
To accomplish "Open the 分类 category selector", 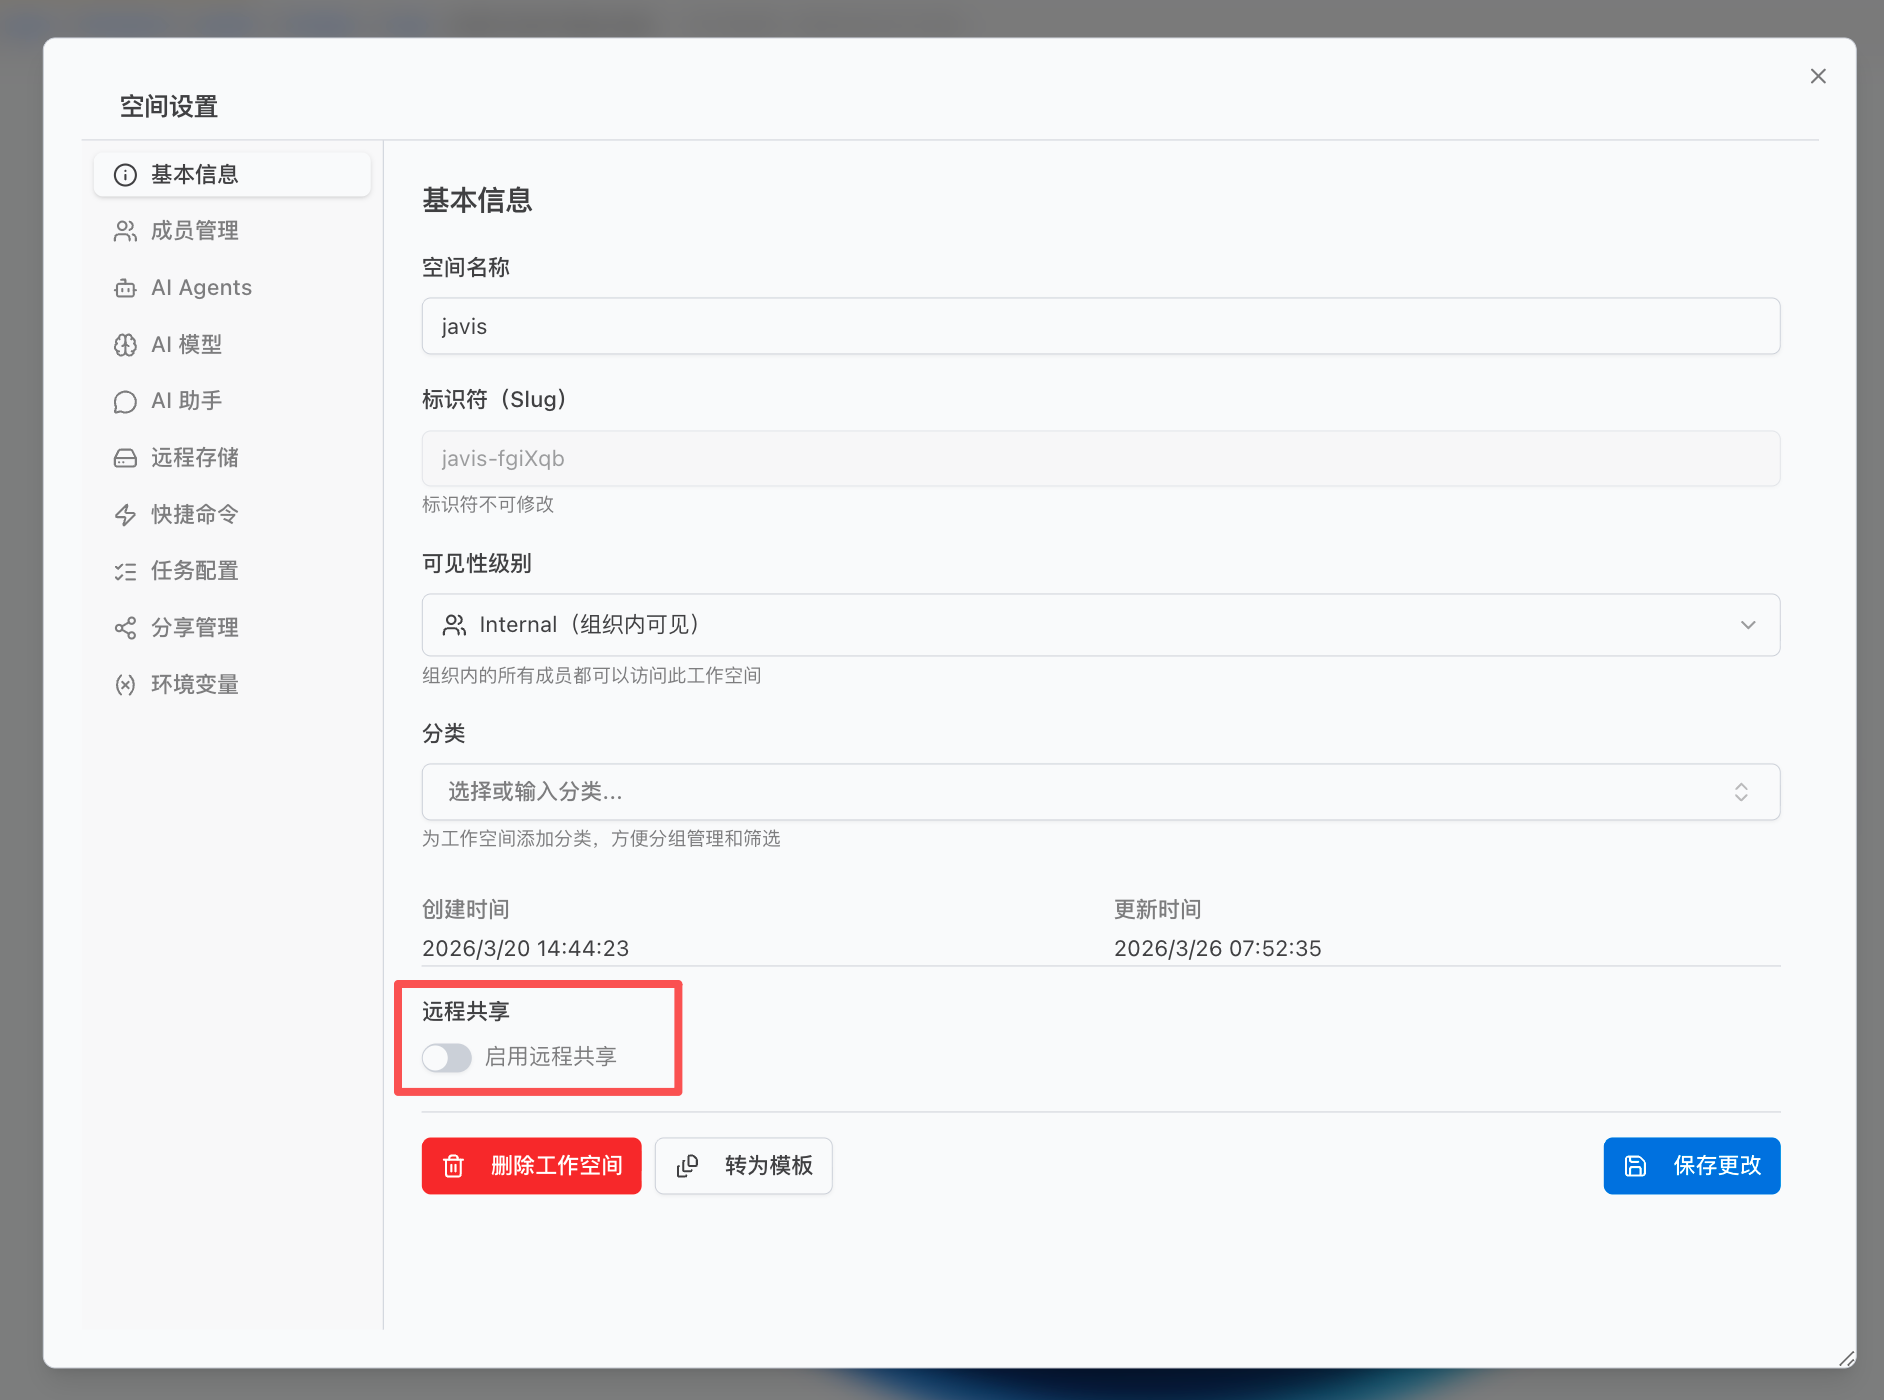I will point(1100,791).
